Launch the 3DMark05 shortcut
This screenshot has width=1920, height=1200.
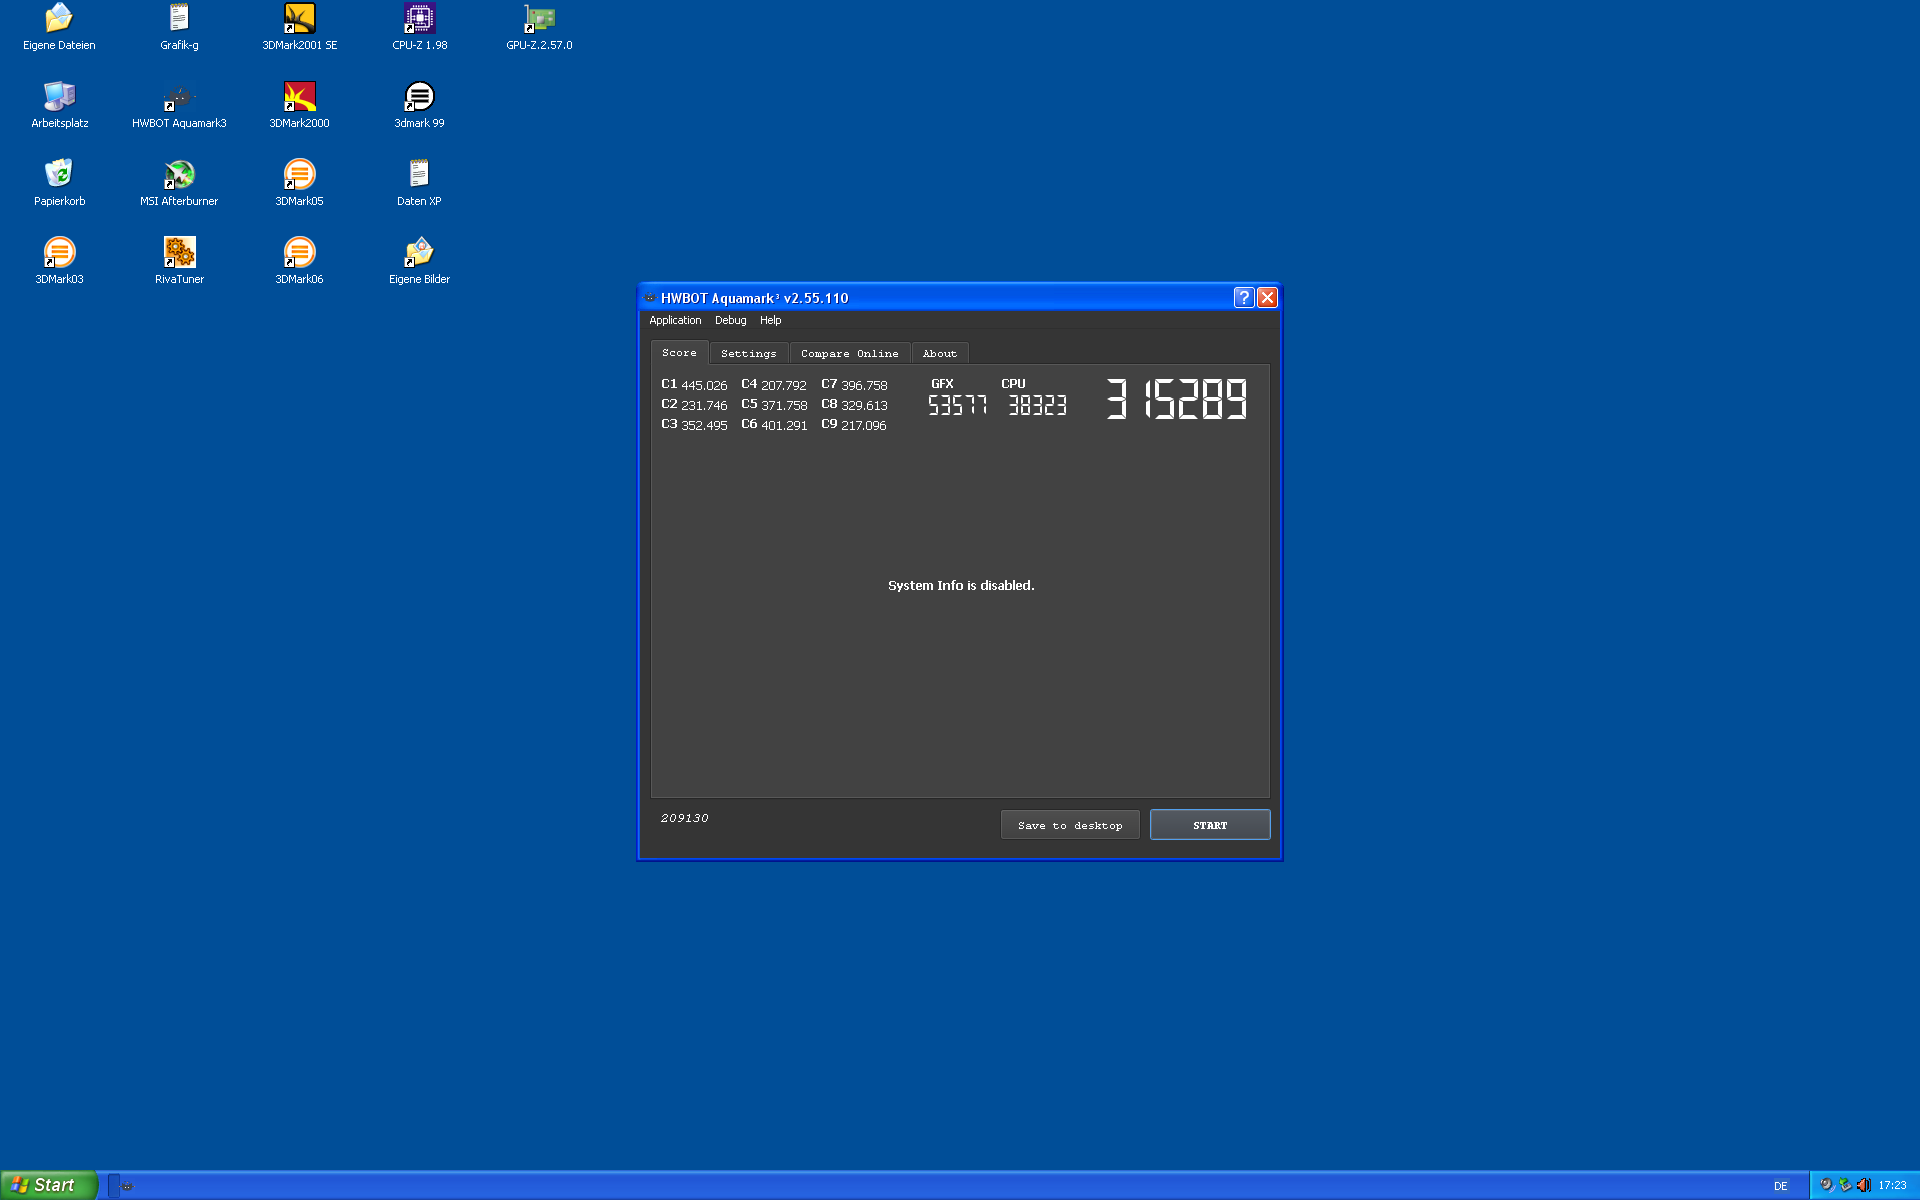(x=299, y=183)
